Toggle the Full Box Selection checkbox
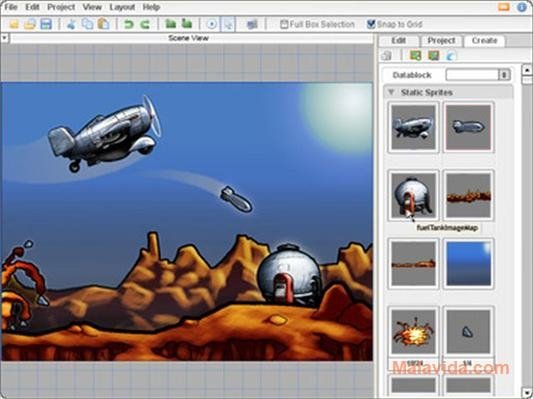The width and height of the screenshot is (533, 399). coord(284,24)
